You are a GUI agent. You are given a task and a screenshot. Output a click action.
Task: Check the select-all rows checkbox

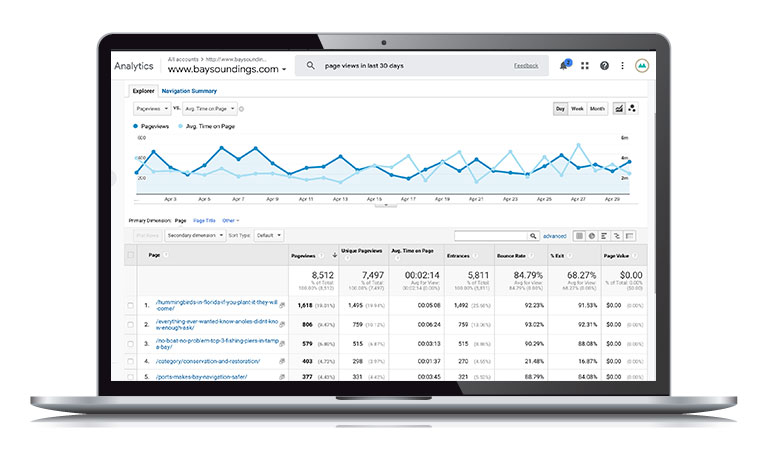click(x=131, y=256)
